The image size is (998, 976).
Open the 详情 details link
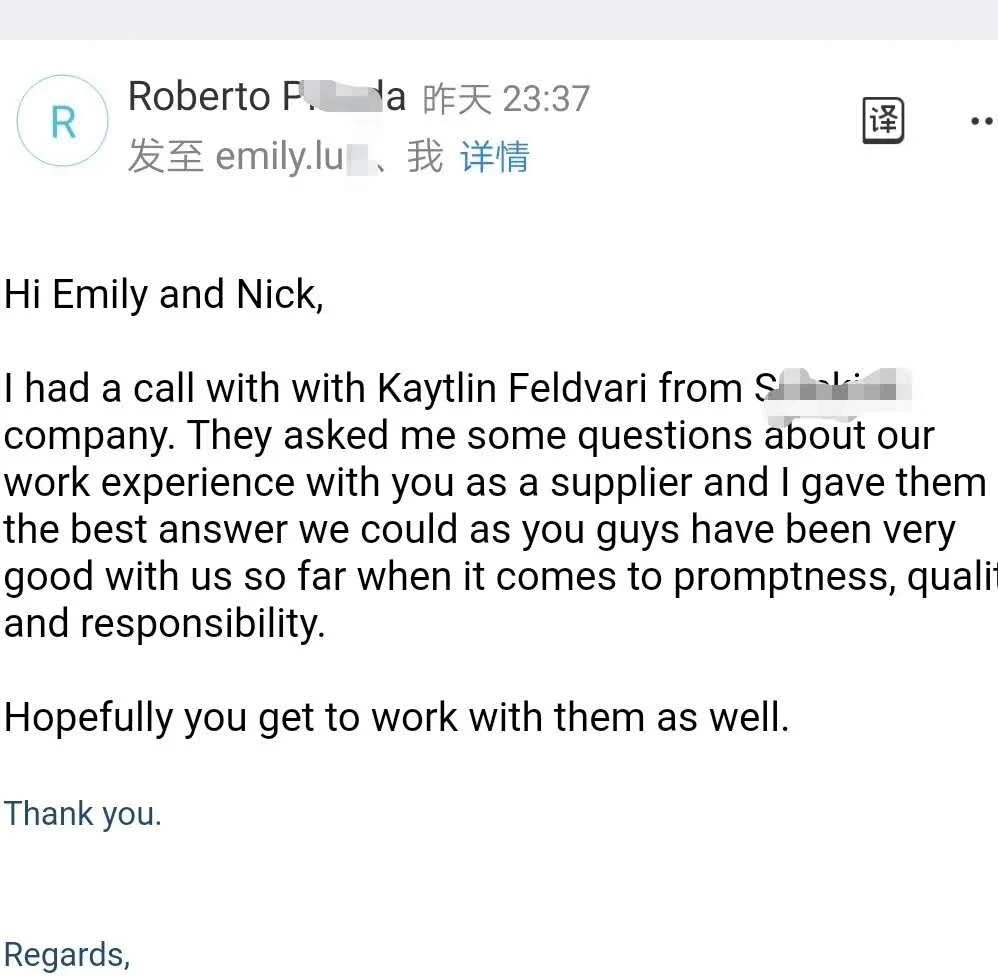495,157
